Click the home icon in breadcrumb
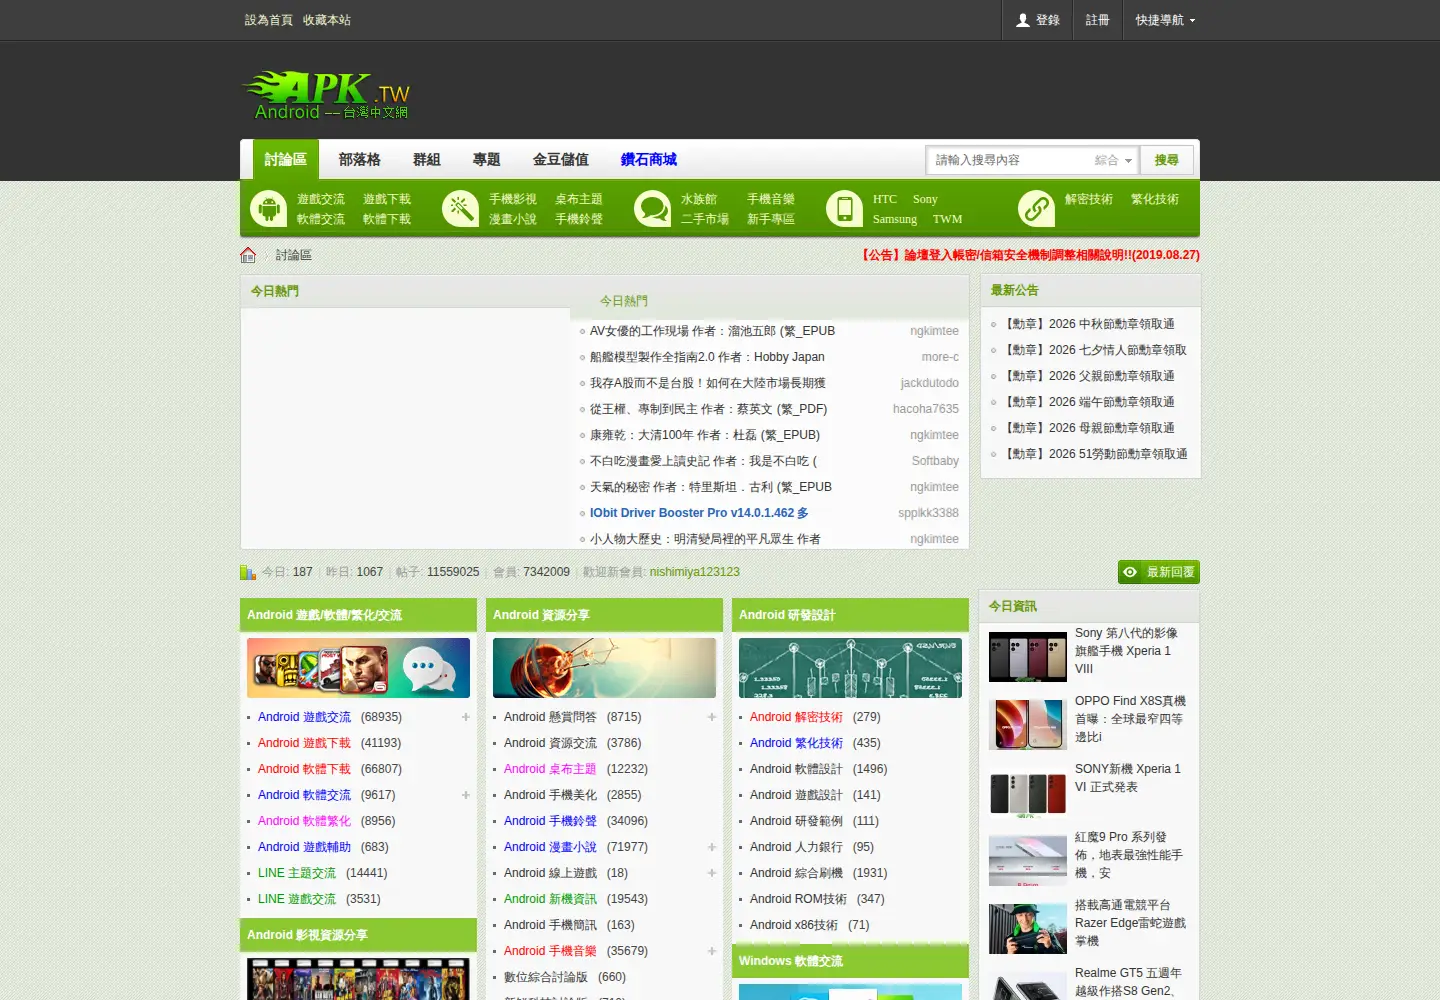This screenshot has height=1000, width=1440. [248, 255]
